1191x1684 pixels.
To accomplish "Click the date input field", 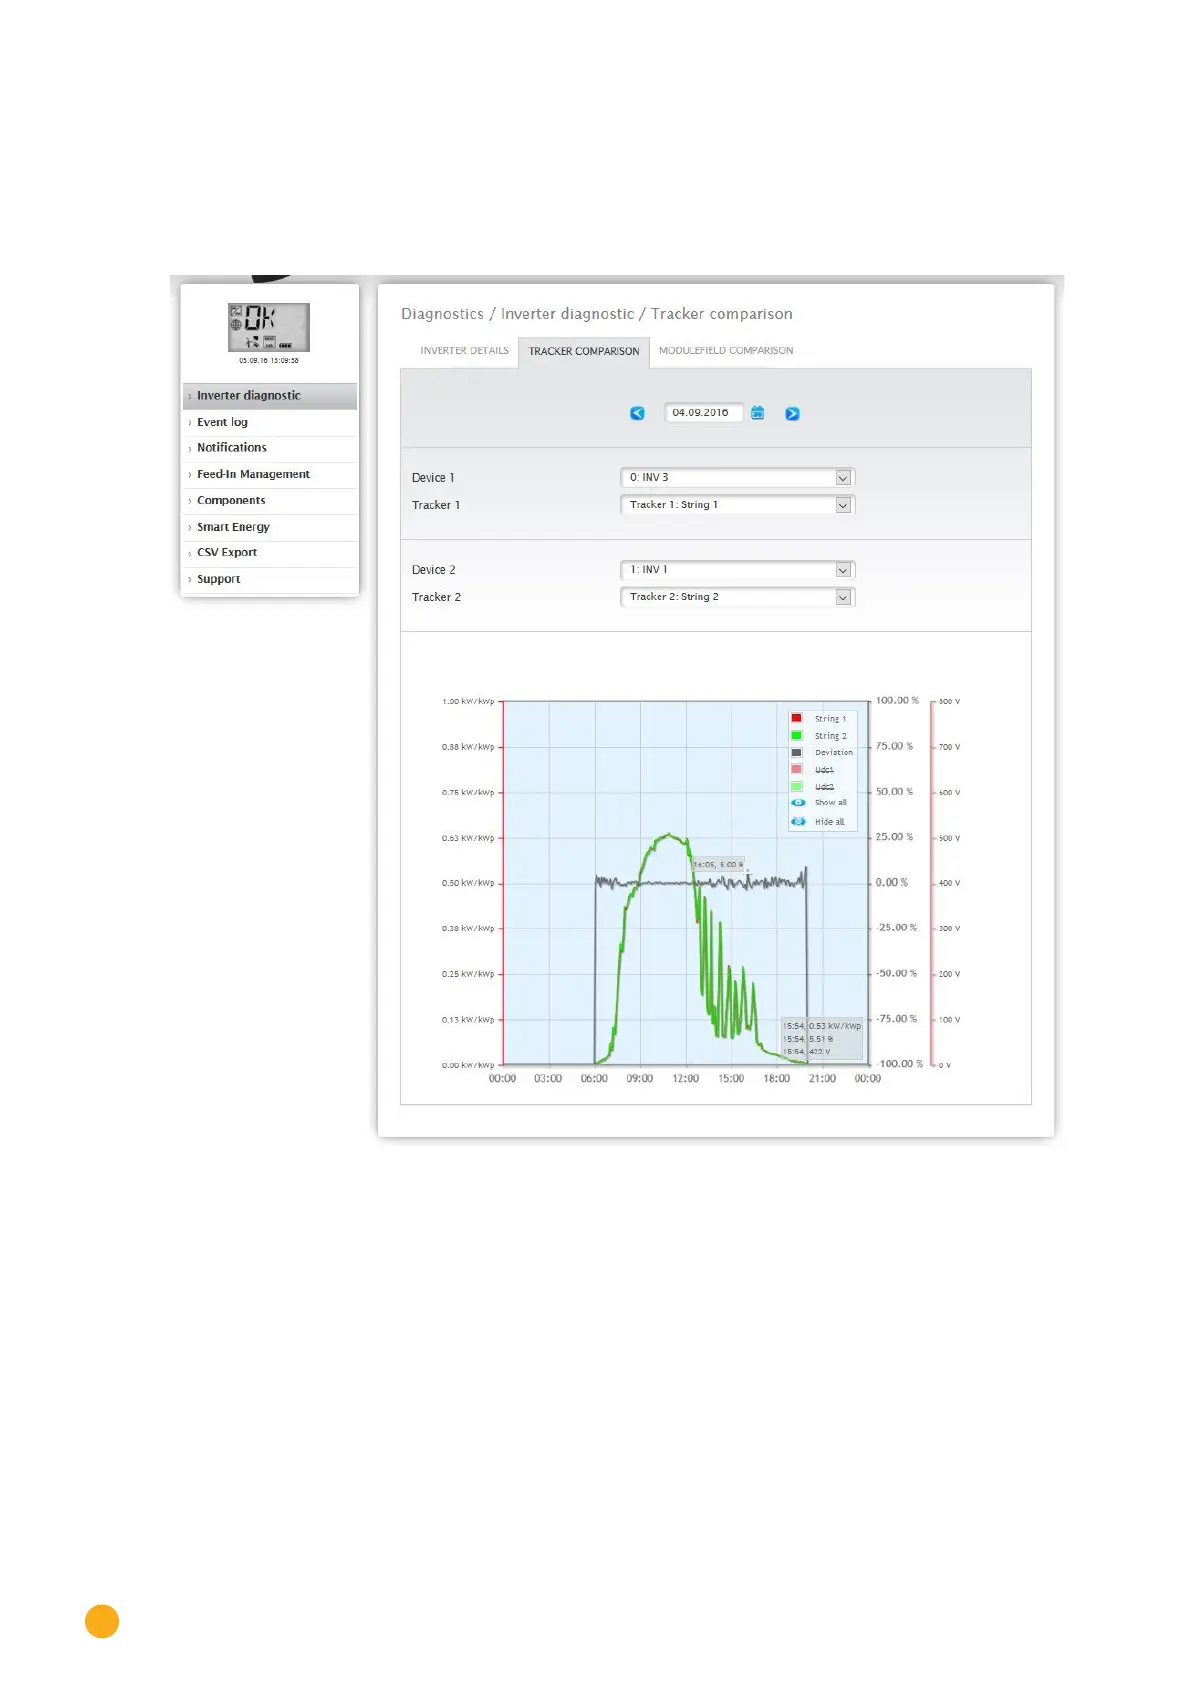I will 703,413.
